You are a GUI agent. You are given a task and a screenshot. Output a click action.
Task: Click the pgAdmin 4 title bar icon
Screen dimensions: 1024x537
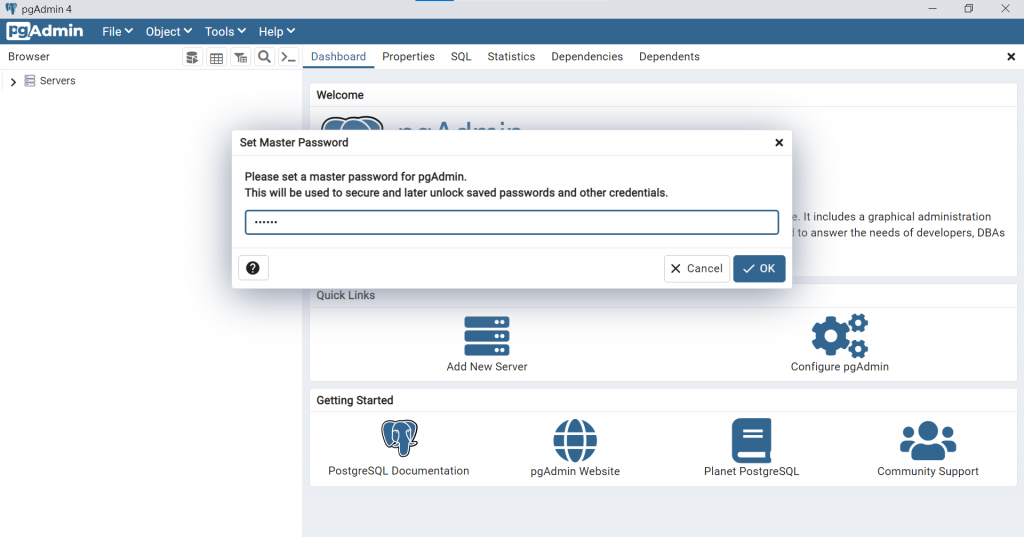11,8
